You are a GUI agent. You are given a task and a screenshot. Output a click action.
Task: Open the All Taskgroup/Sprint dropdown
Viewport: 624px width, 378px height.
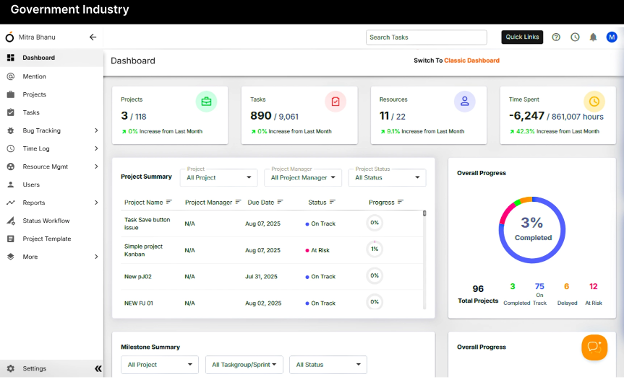(244, 364)
